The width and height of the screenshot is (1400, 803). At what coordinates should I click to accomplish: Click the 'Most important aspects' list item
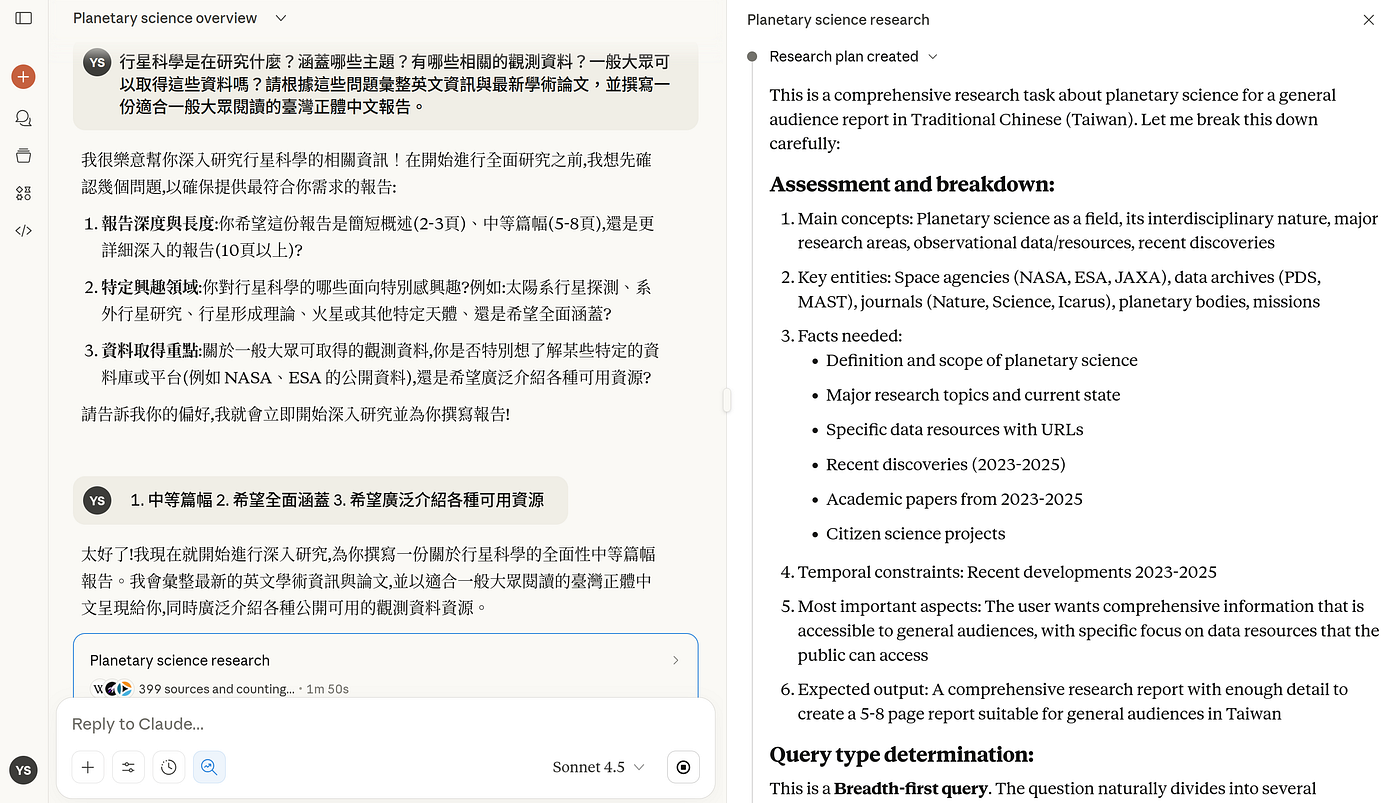point(1088,631)
